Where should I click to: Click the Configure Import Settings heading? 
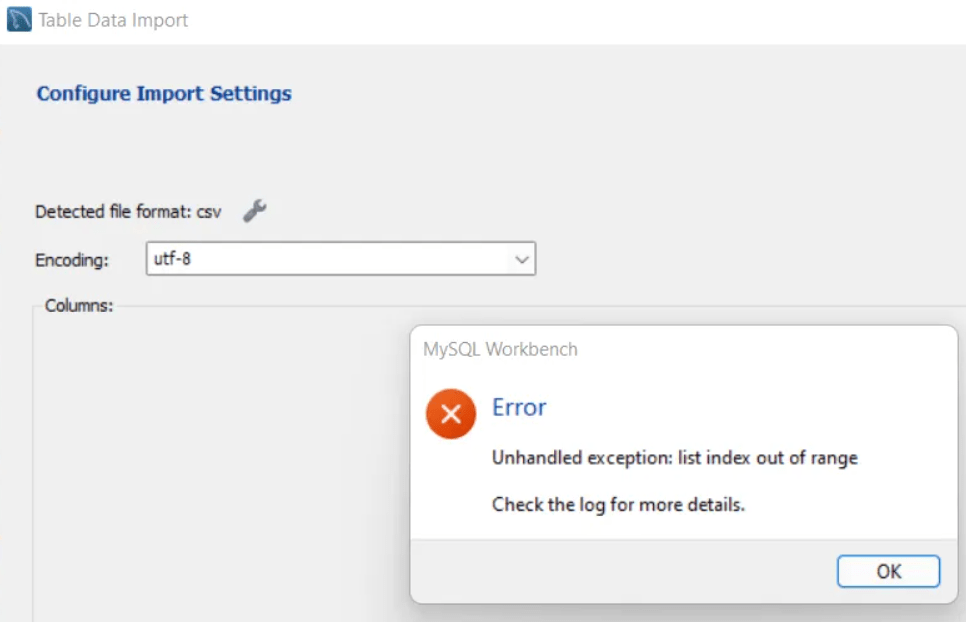(x=164, y=94)
